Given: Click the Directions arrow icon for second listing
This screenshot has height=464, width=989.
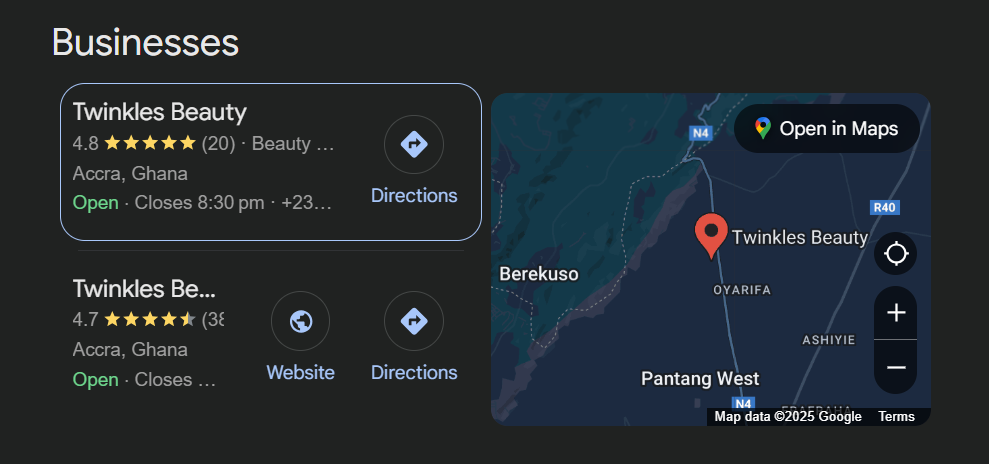Looking at the screenshot, I should click(413, 321).
